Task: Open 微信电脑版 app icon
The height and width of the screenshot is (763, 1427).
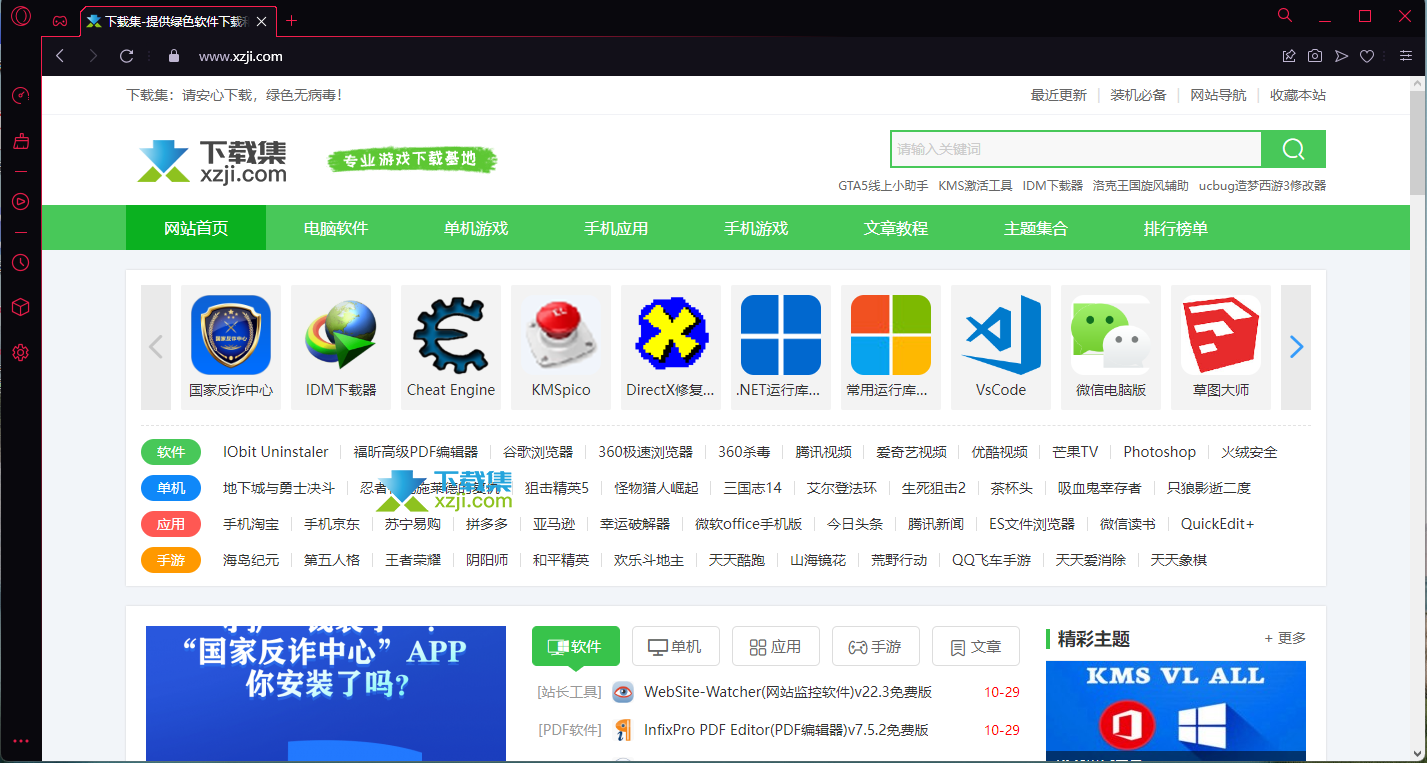Action: (x=1111, y=347)
